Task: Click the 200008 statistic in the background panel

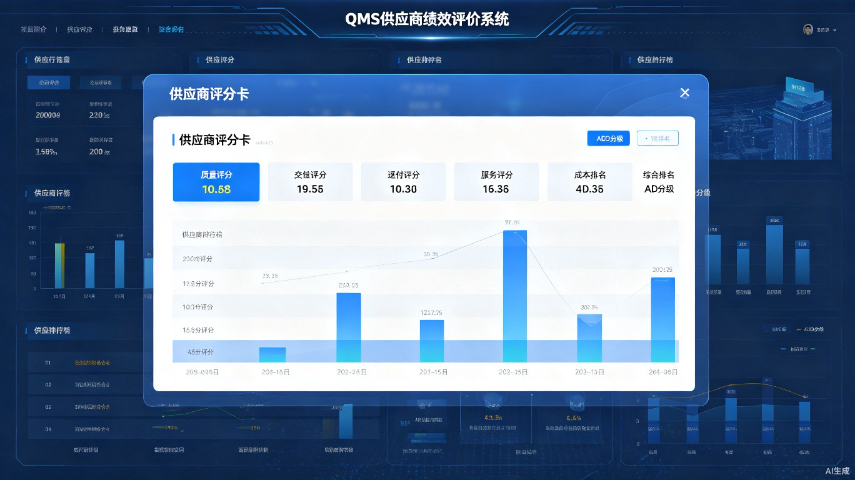Action: (x=48, y=115)
